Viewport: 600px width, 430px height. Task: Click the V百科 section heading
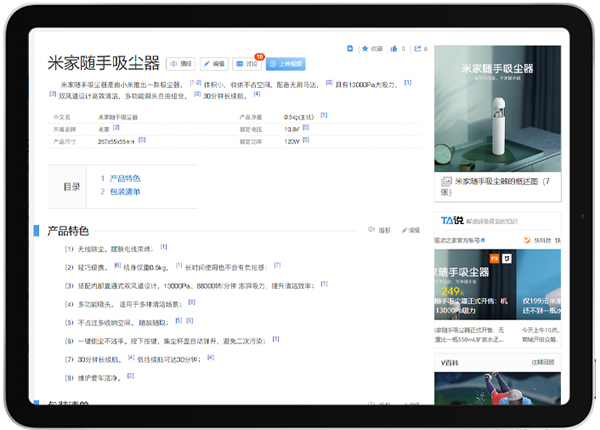452,362
